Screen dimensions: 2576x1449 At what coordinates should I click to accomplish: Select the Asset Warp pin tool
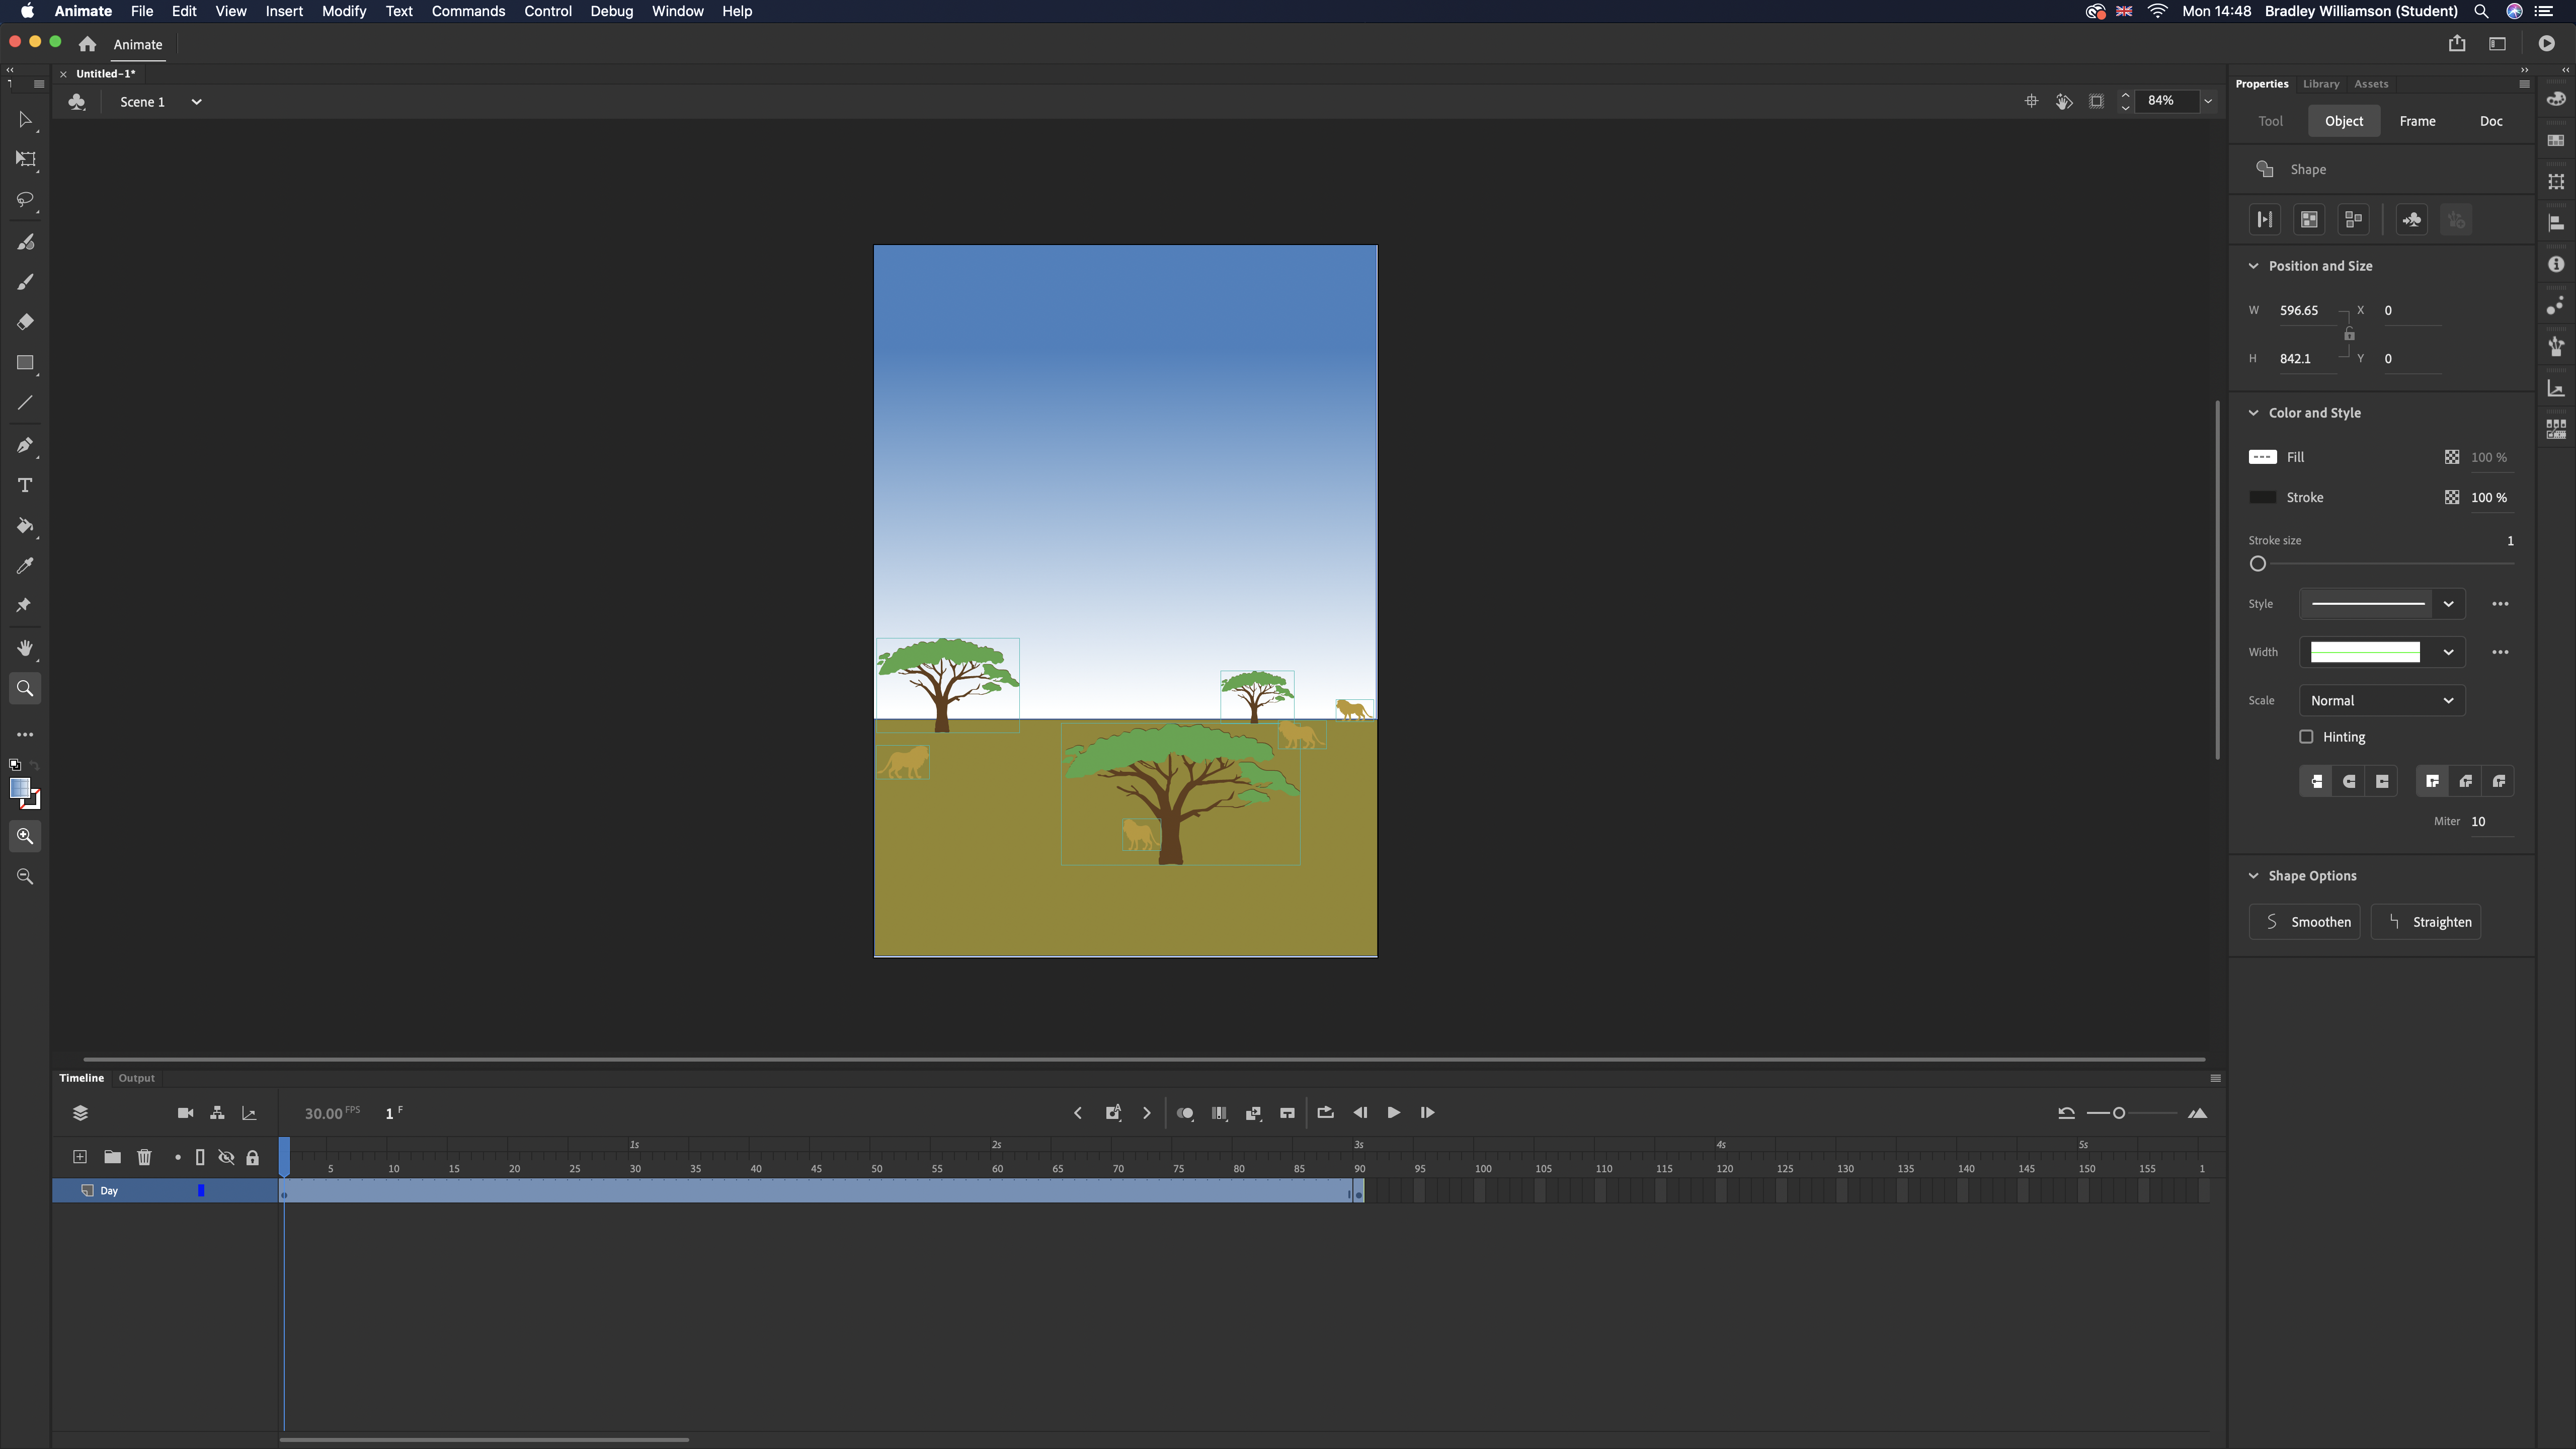click(25, 606)
